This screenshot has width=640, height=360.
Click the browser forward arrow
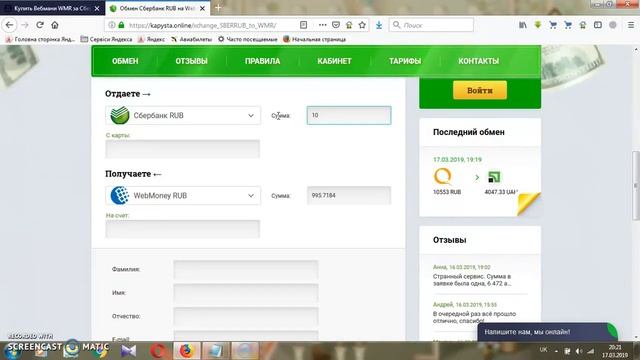pos(25,25)
